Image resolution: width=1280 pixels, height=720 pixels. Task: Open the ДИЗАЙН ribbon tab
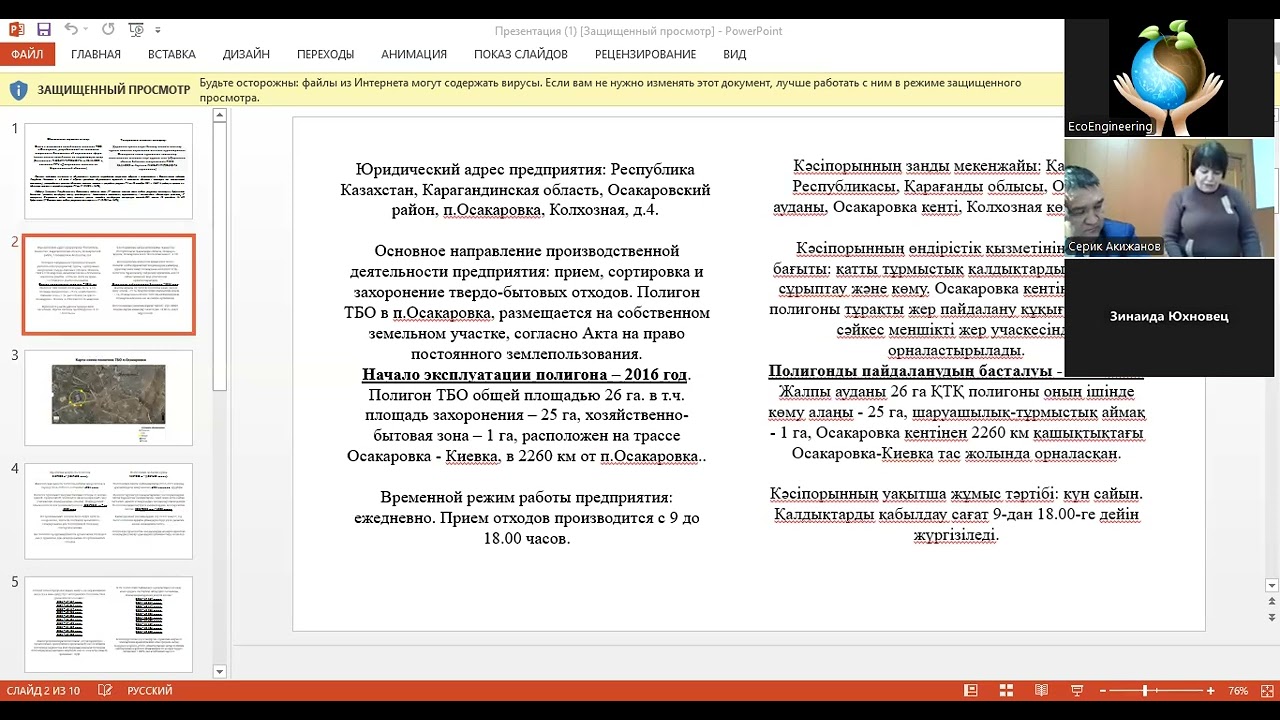click(x=246, y=54)
